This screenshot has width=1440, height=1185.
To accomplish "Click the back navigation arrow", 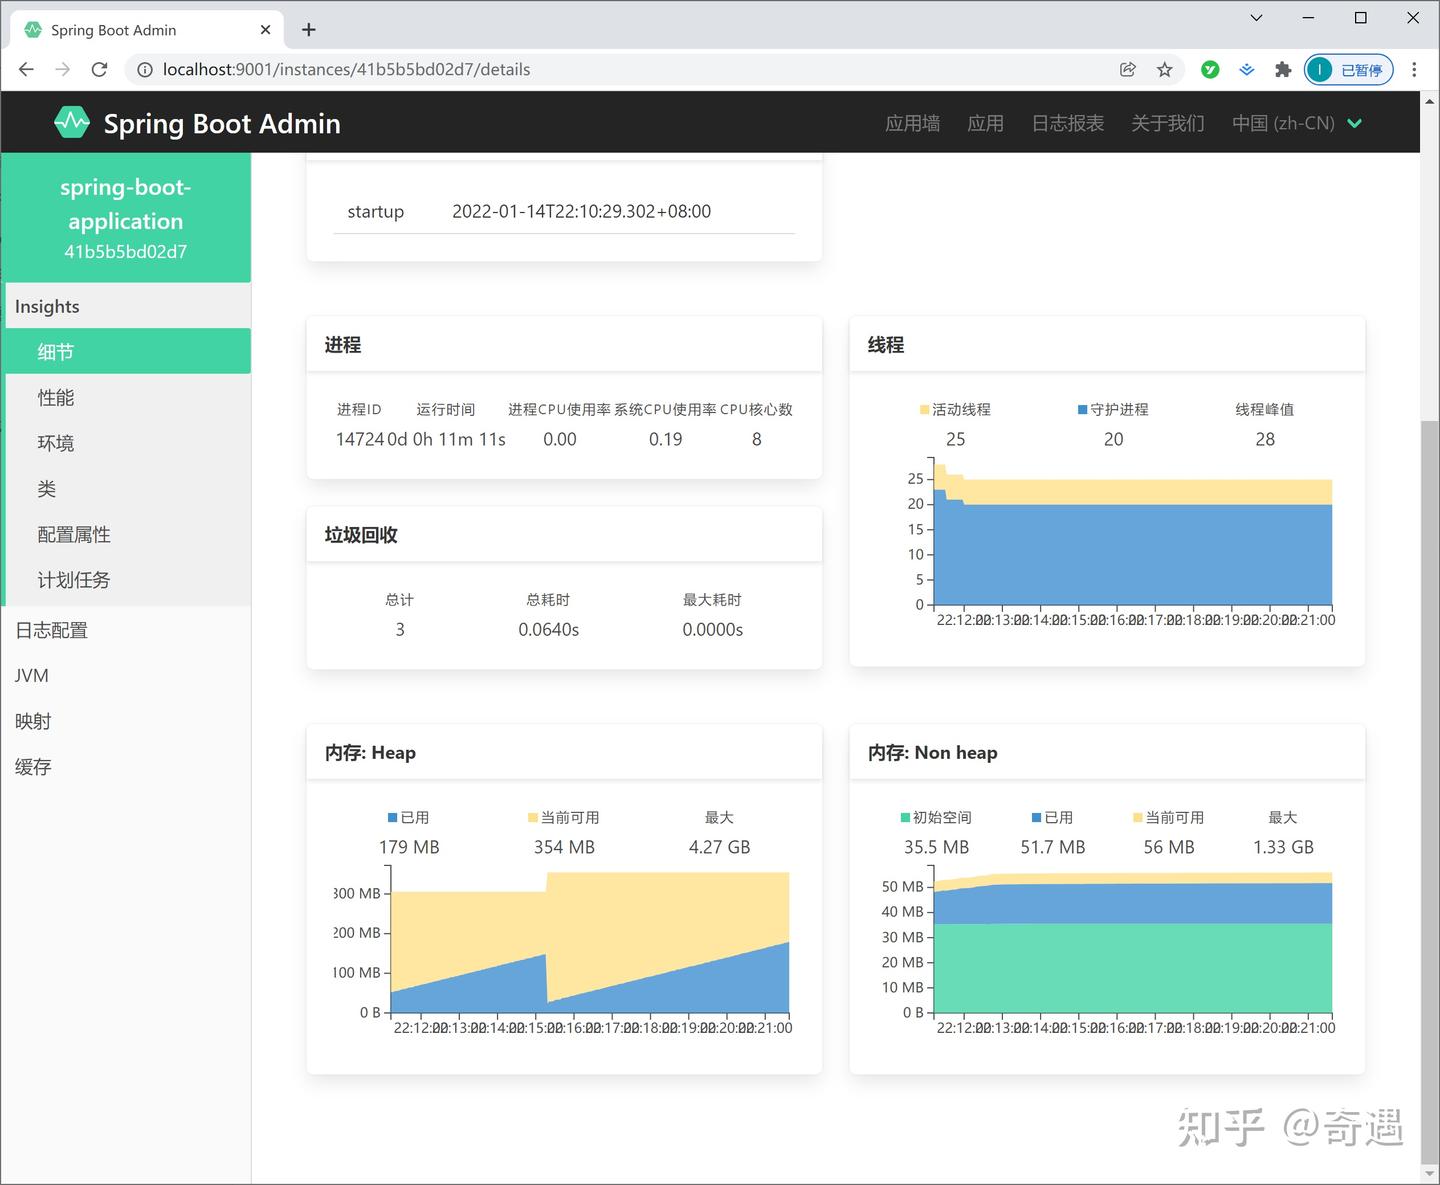I will coord(25,69).
